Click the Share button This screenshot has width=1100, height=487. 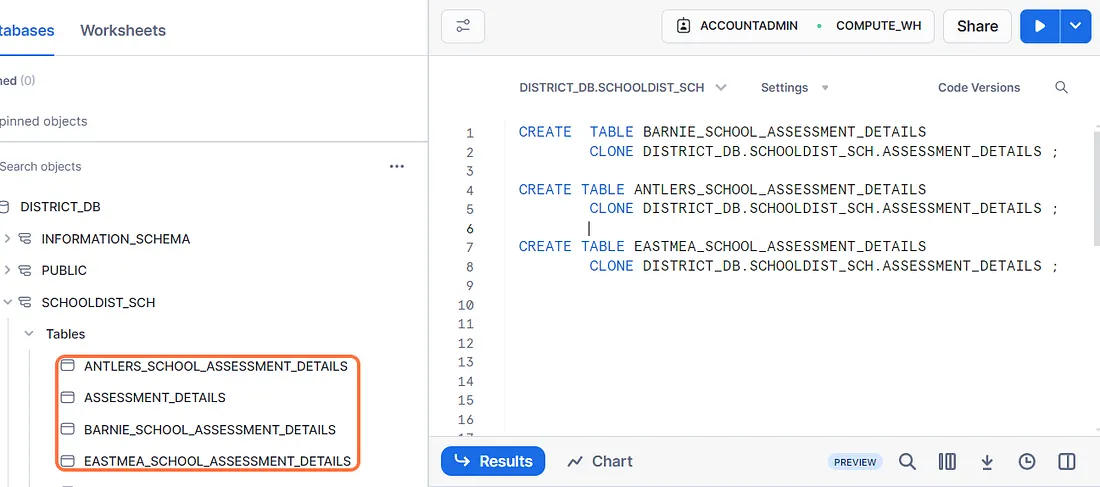(977, 26)
